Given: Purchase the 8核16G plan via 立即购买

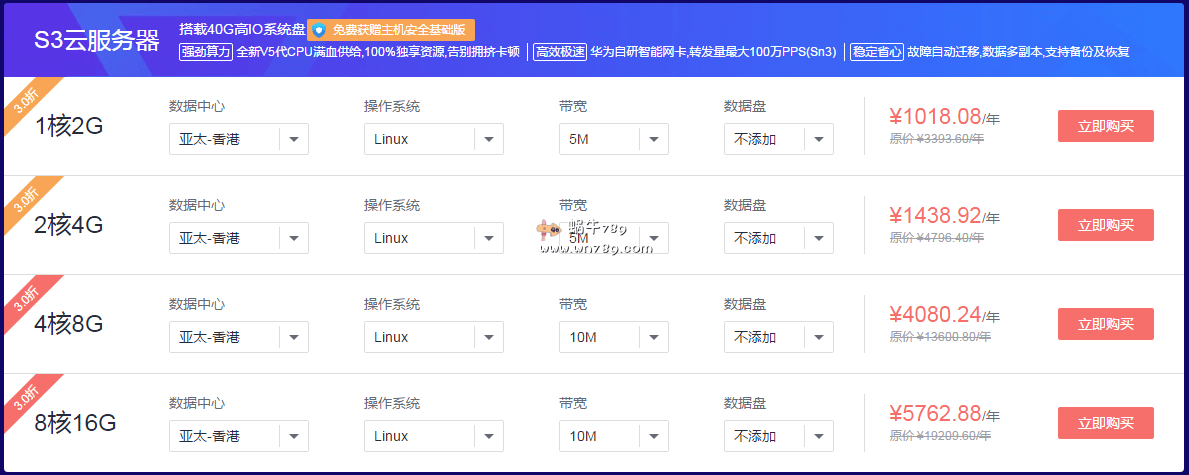Looking at the screenshot, I should pyautogui.click(x=1105, y=423).
